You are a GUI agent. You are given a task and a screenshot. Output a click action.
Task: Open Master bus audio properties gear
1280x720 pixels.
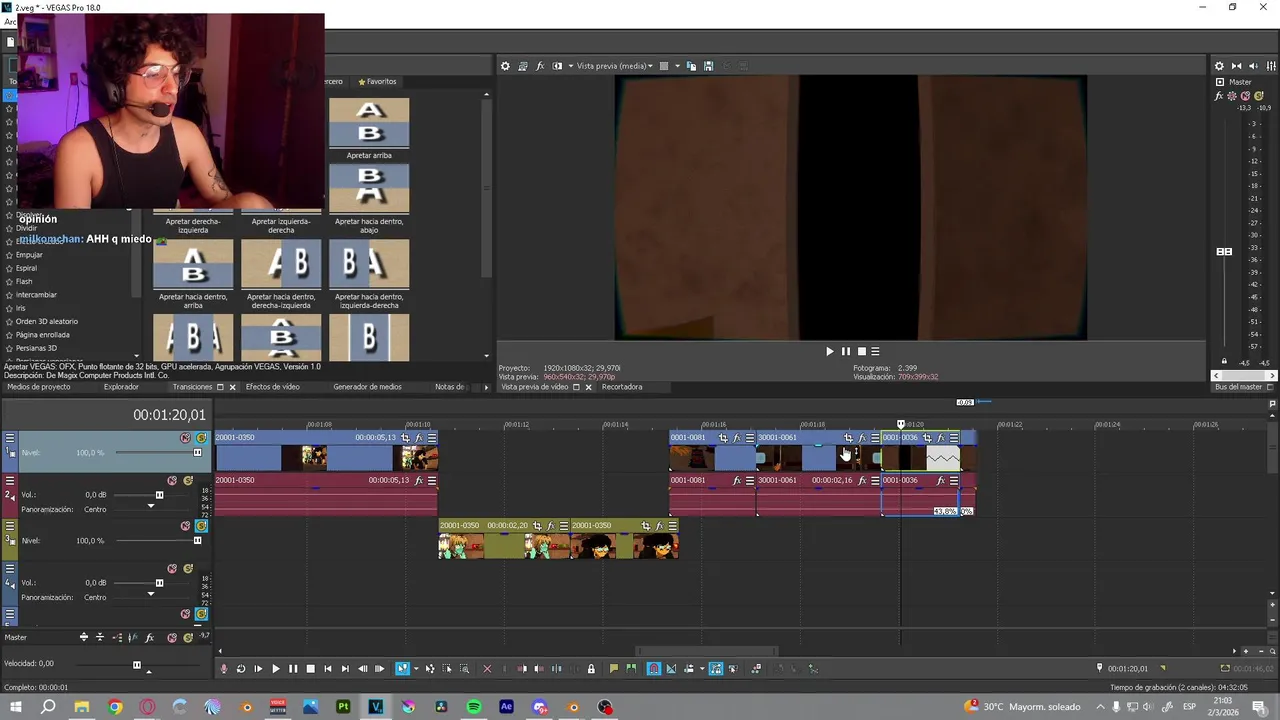1219,66
